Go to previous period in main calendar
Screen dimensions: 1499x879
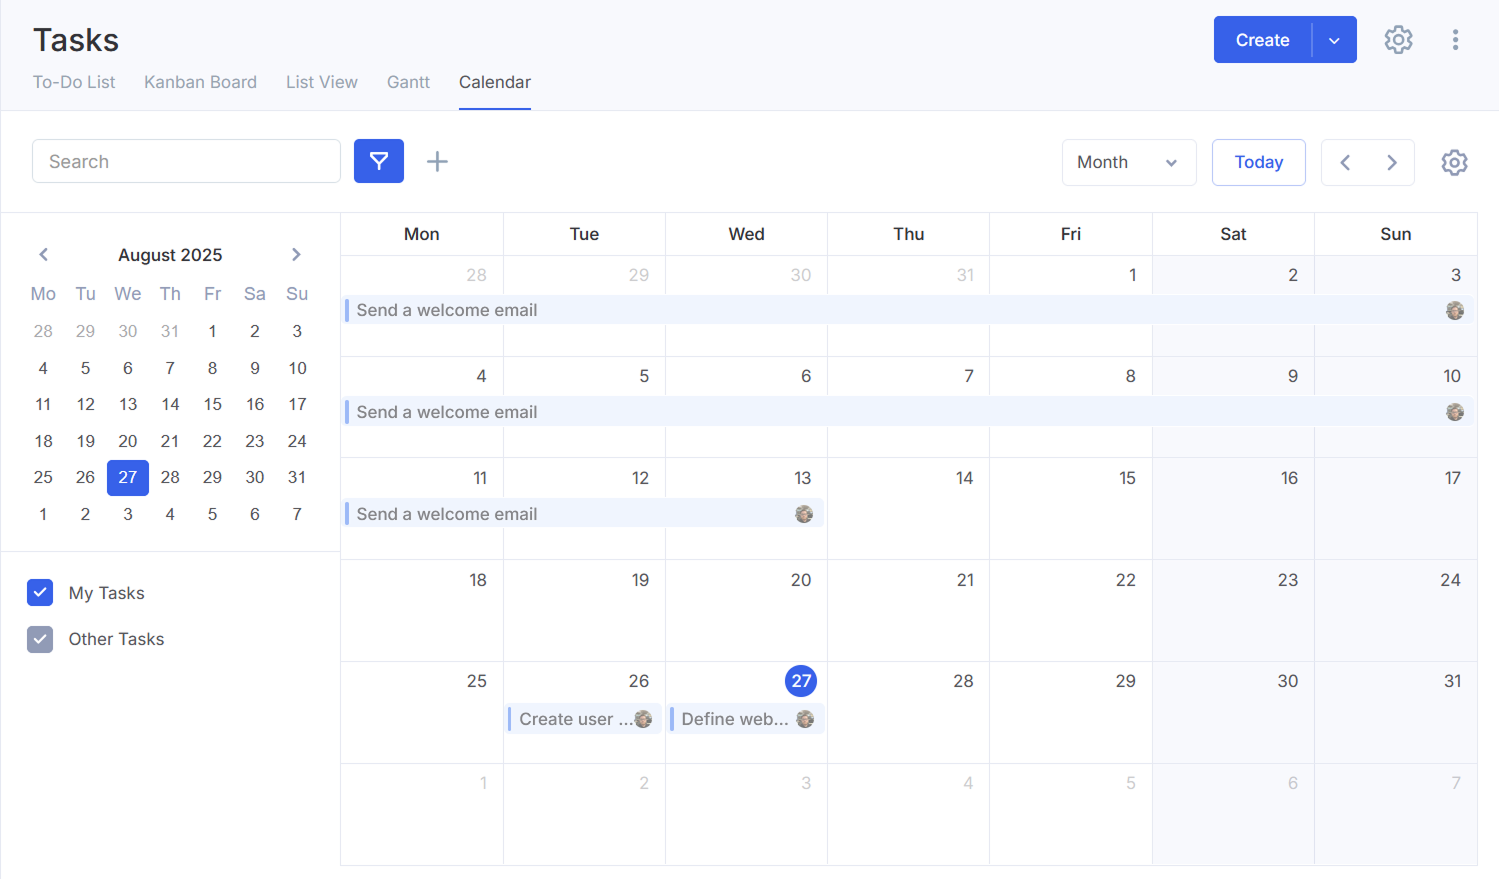click(1345, 162)
